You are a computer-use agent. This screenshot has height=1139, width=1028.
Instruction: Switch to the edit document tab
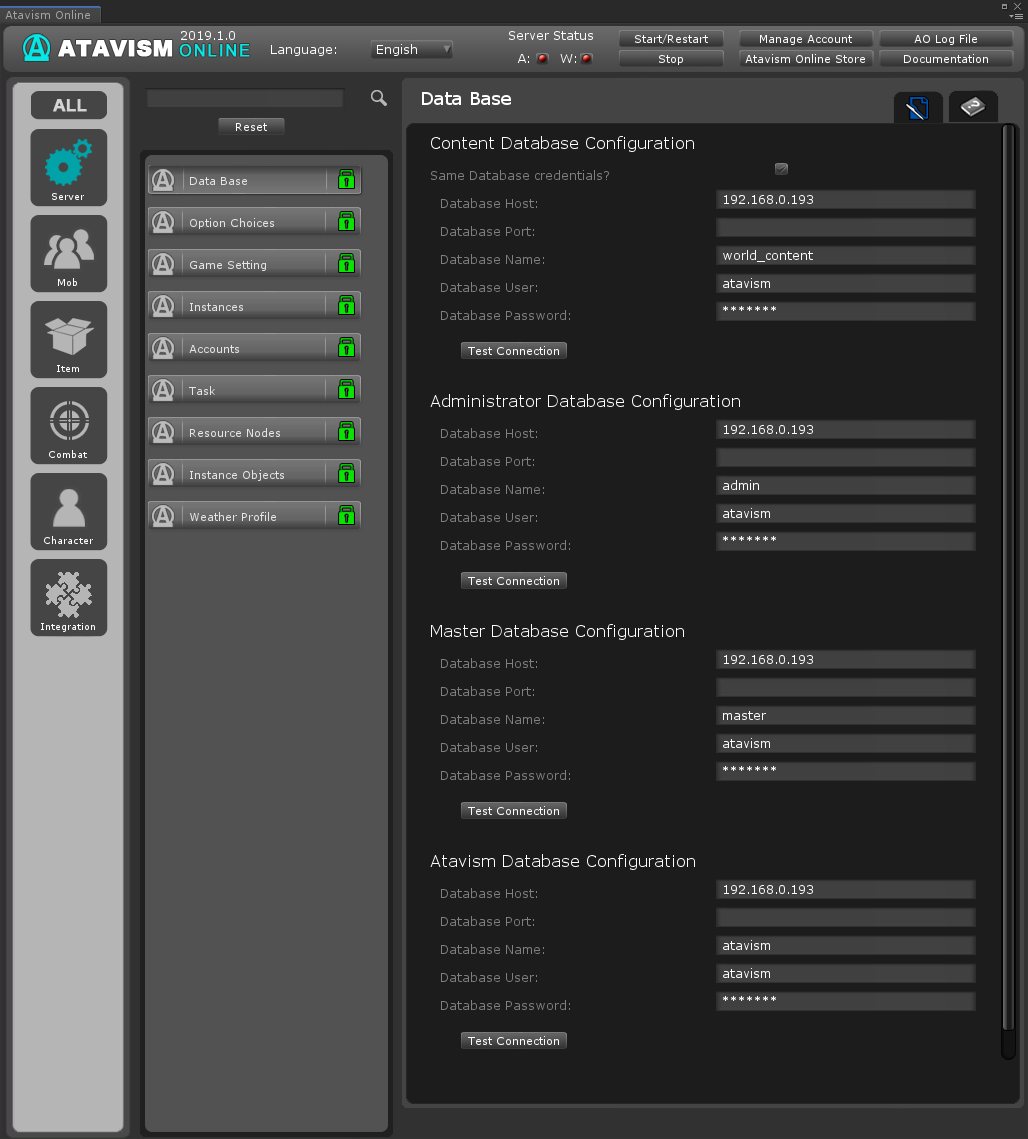tap(917, 107)
